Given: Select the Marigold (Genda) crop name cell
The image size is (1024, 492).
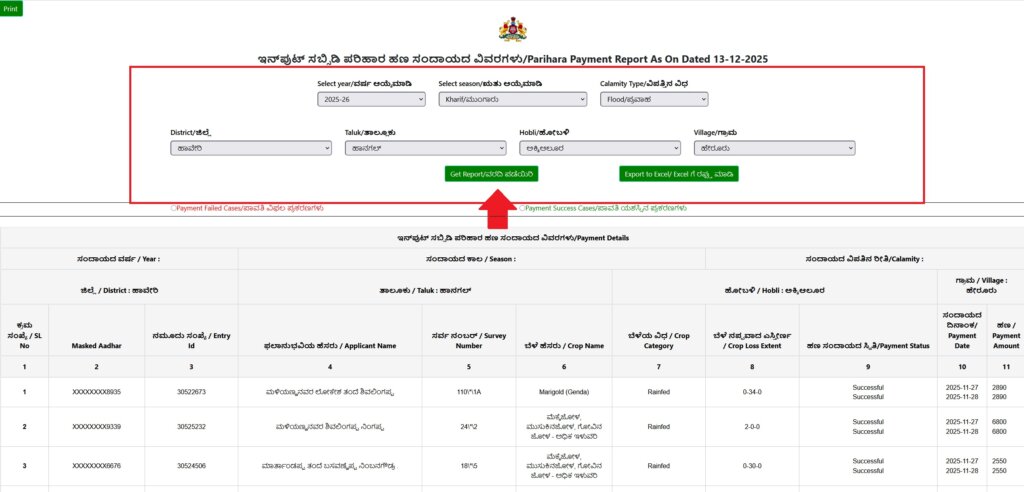Looking at the screenshot, I should pos(564,392).
